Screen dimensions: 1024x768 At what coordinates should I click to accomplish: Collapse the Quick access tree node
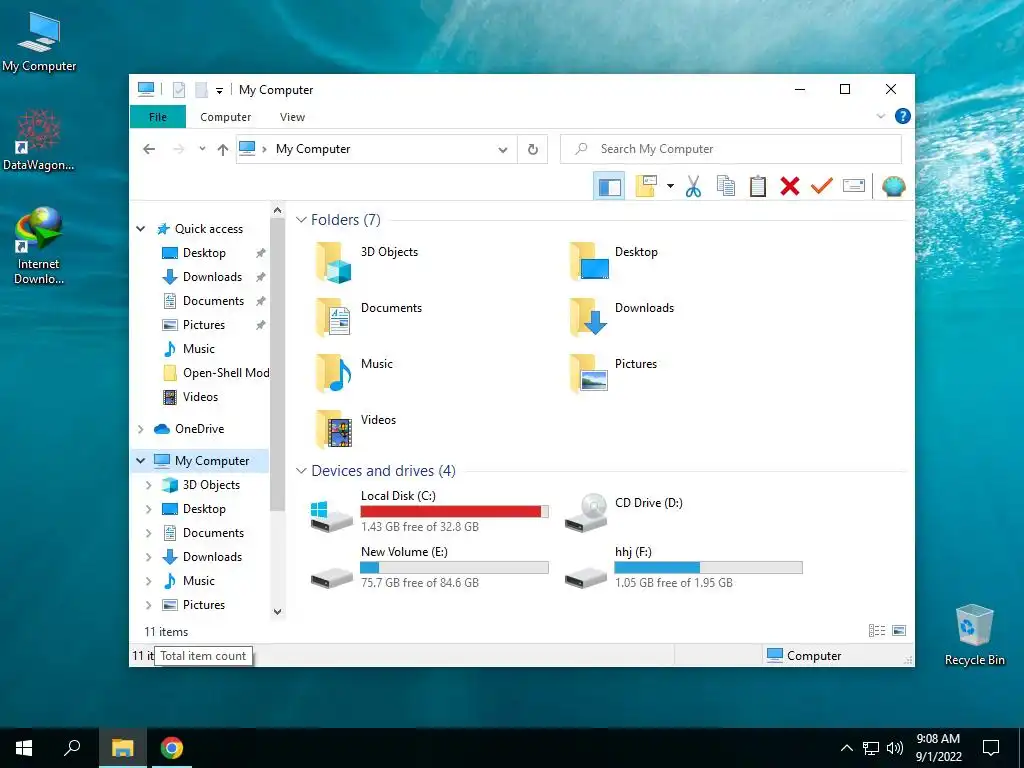tap(140, 229)
